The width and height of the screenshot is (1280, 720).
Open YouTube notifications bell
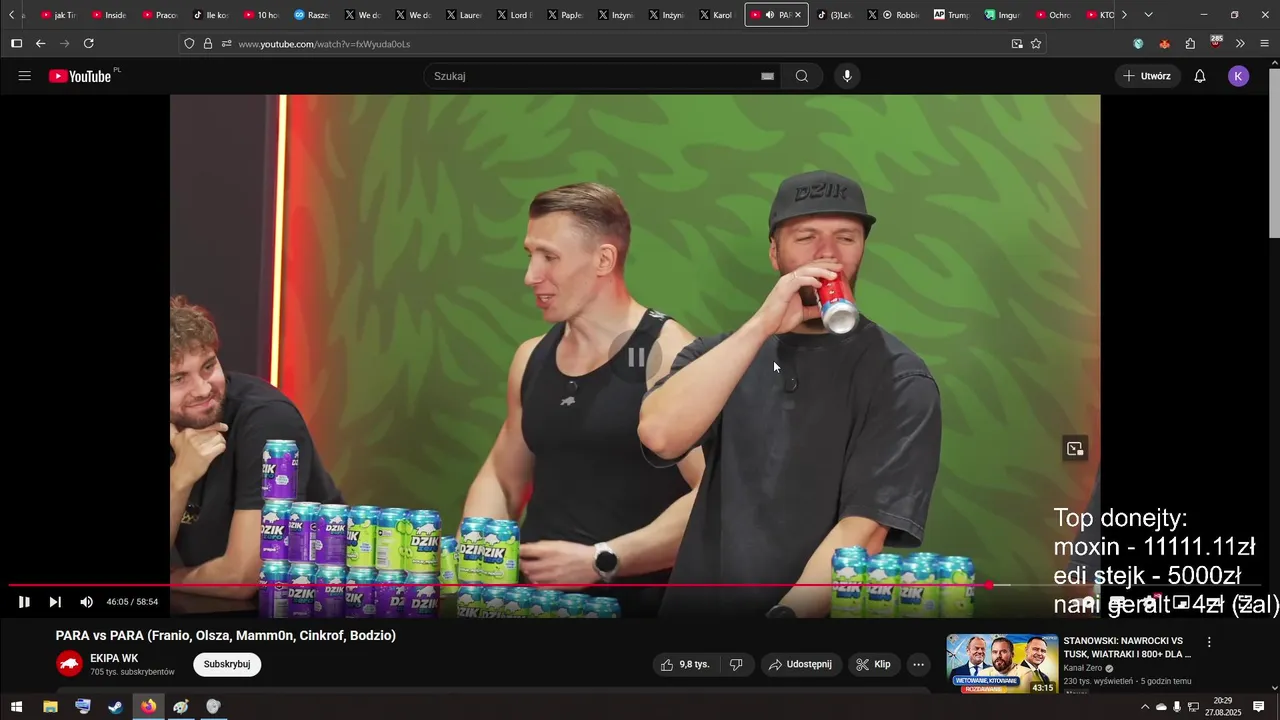(x=1200, y=76)
